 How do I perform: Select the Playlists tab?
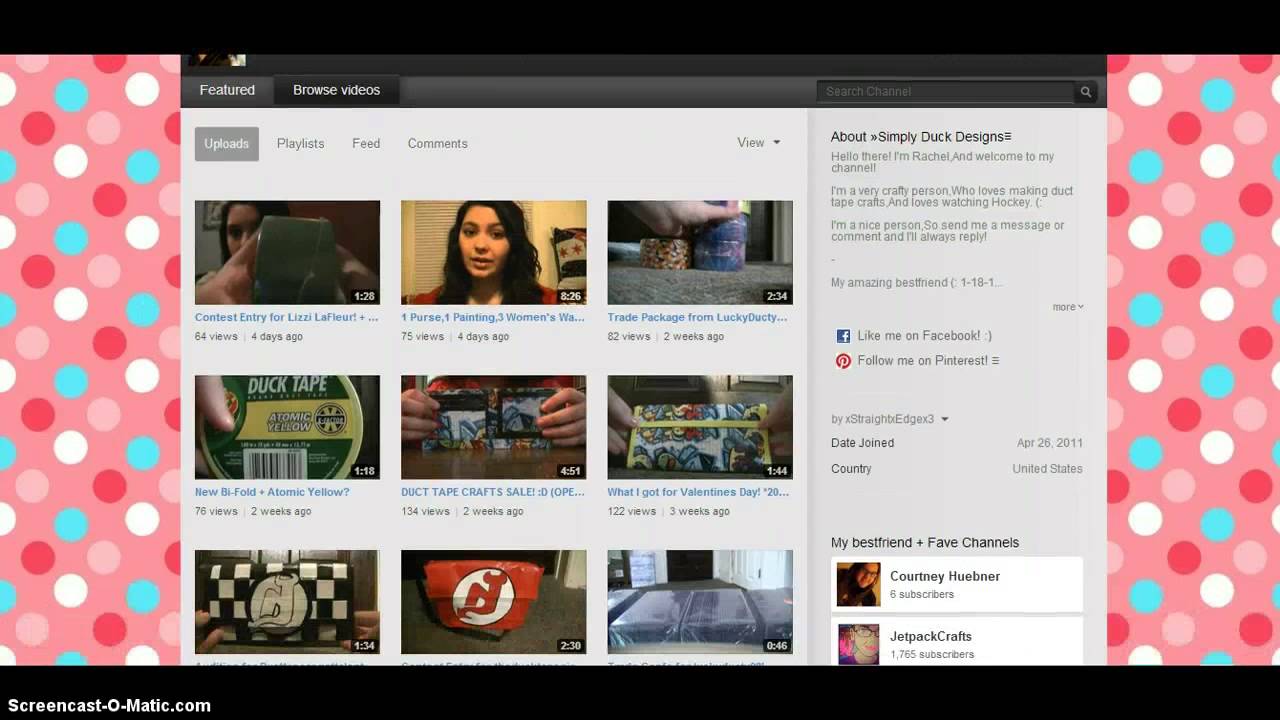click(300, 144)
